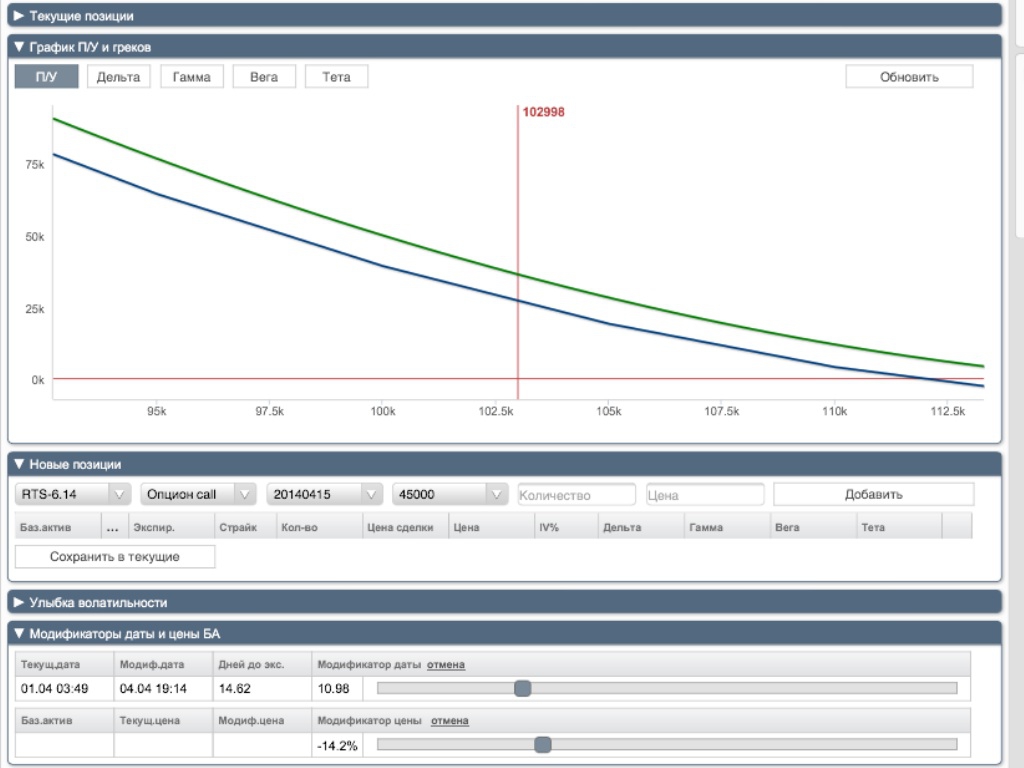
Task: Click the price modifier slider handle
Action: coord(543,744)
